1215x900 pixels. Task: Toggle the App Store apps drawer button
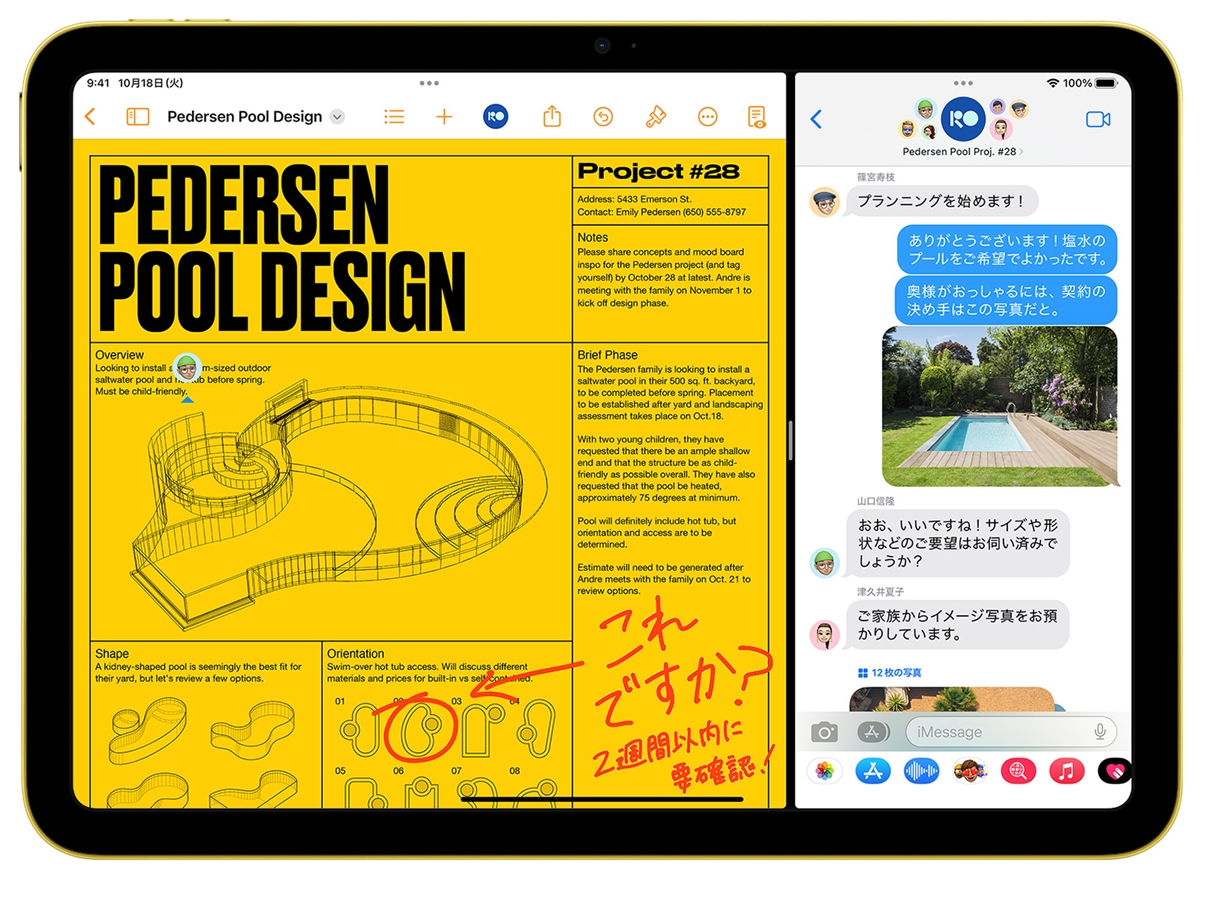[873, 732]
